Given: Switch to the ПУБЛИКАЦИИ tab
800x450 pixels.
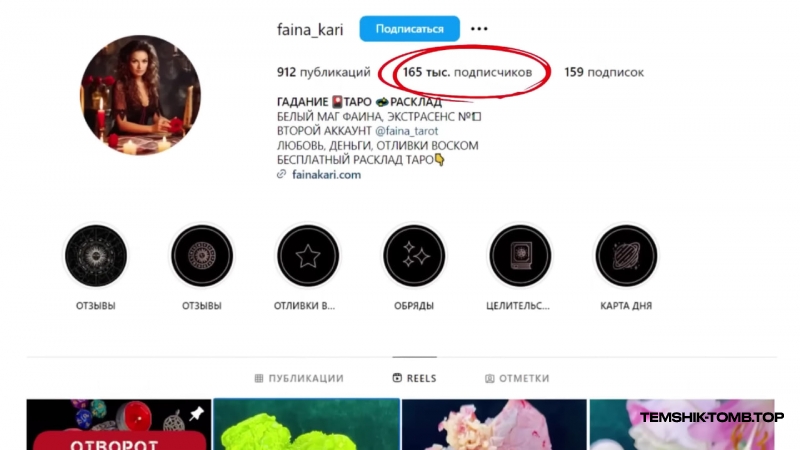Looking at the screenshot, I should [299, 378].
